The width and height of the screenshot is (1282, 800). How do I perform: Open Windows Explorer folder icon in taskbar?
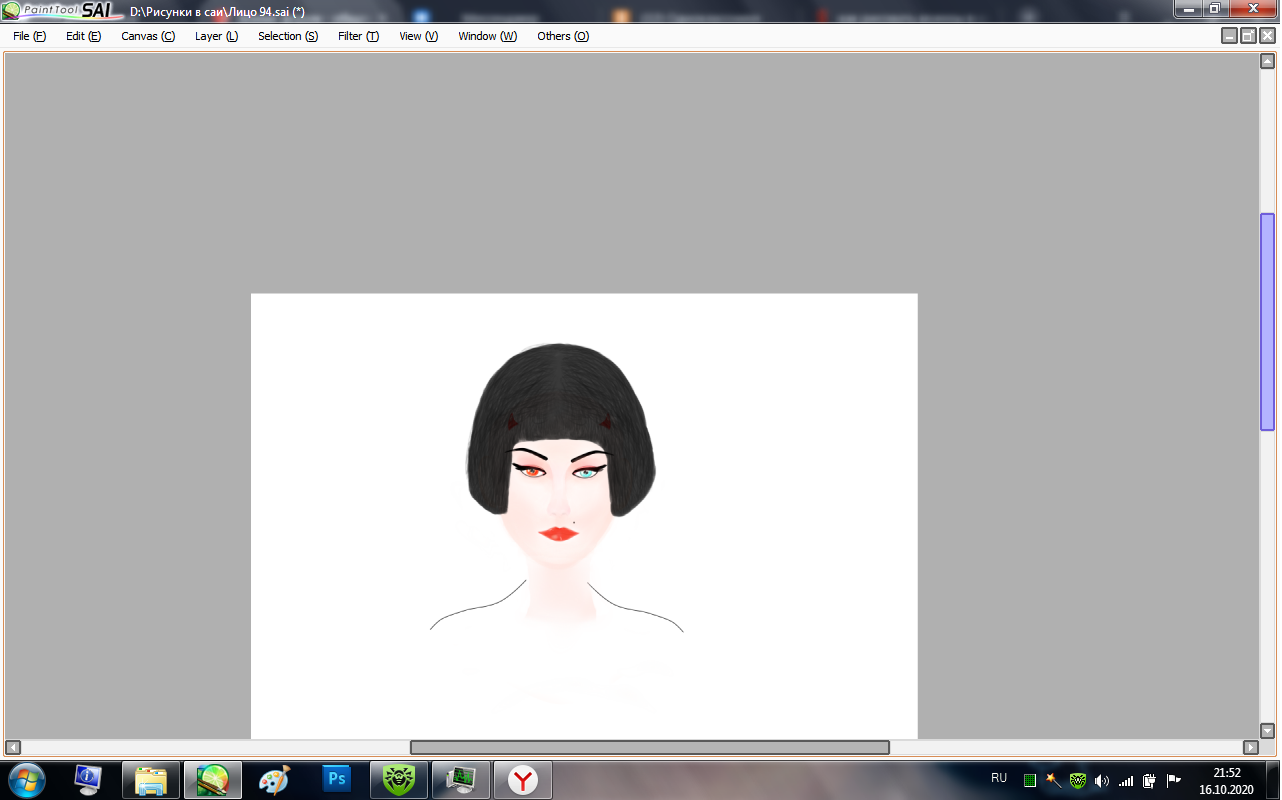point(150,779)
